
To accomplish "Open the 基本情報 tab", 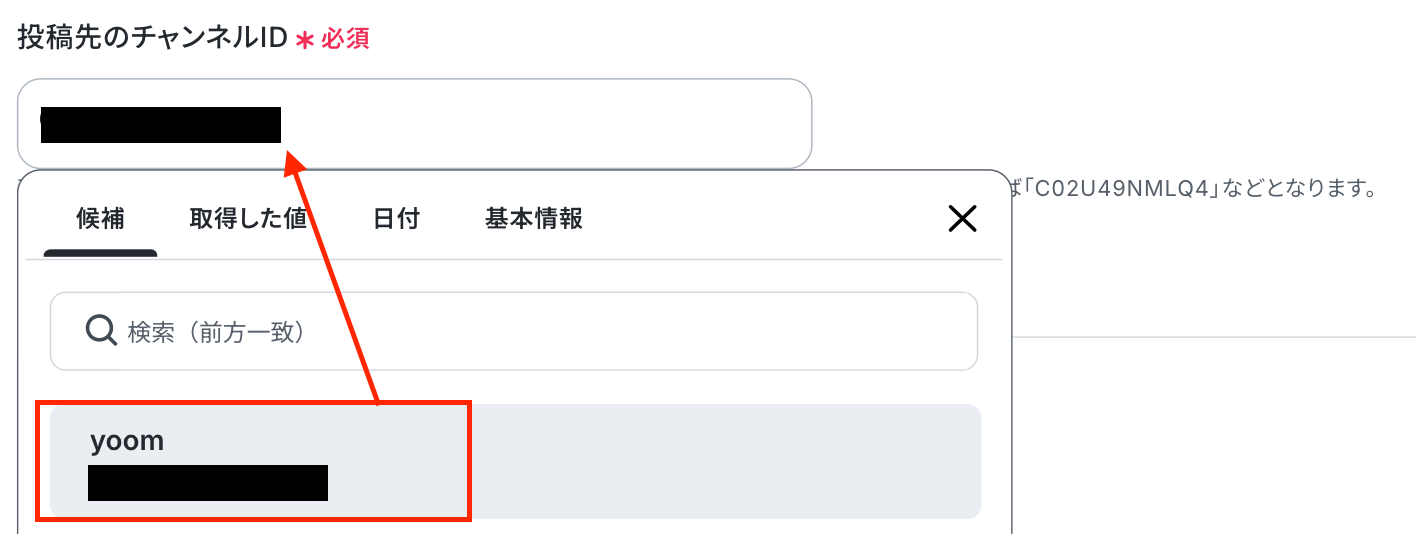I will coord(534,218).
